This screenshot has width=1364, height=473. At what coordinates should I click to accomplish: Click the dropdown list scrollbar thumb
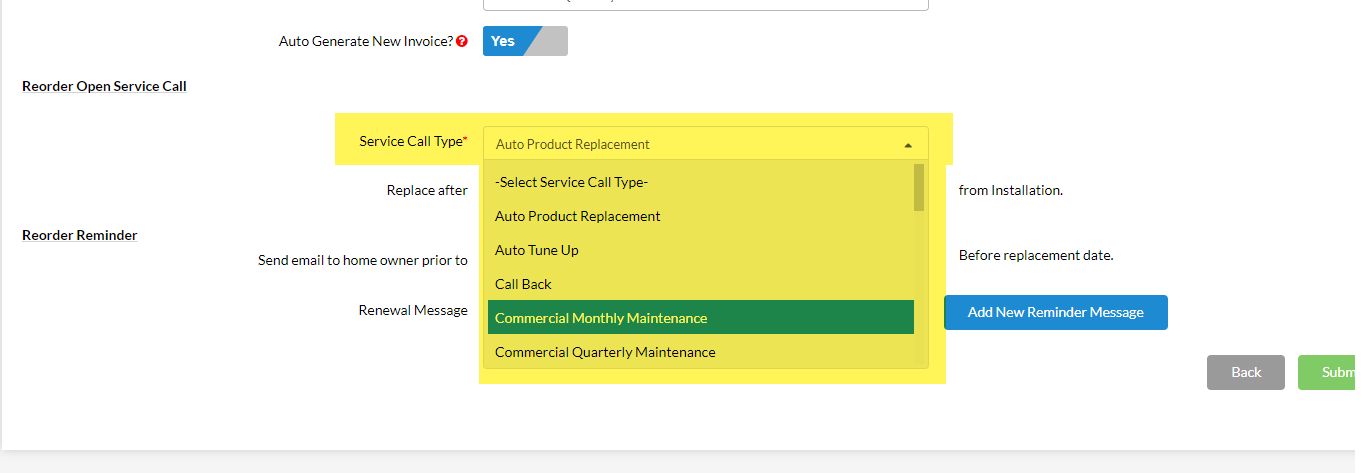919,188
